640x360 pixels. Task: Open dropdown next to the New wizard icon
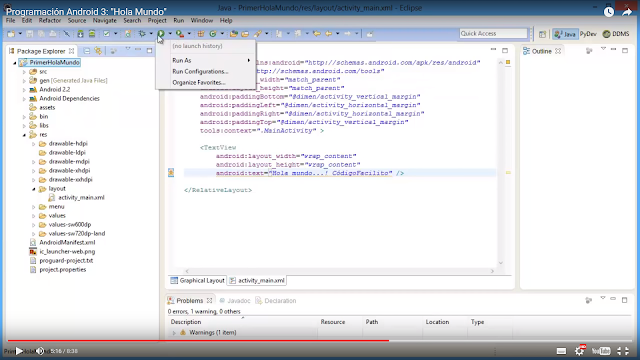click(x=20, y=34)
